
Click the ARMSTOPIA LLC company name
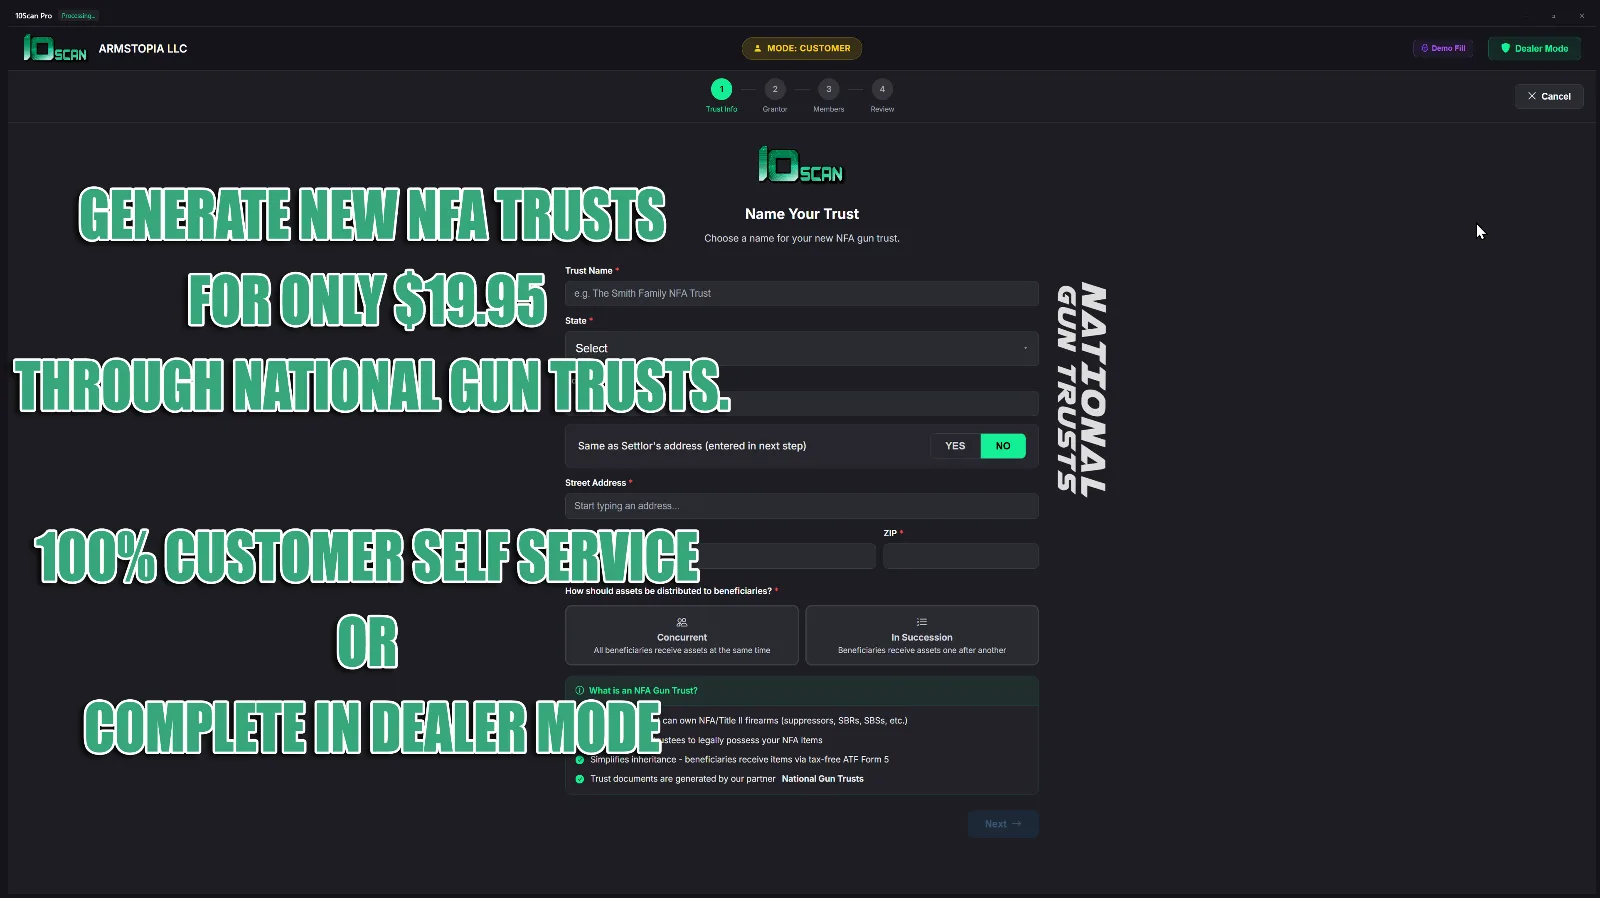[x=143, y=48]
